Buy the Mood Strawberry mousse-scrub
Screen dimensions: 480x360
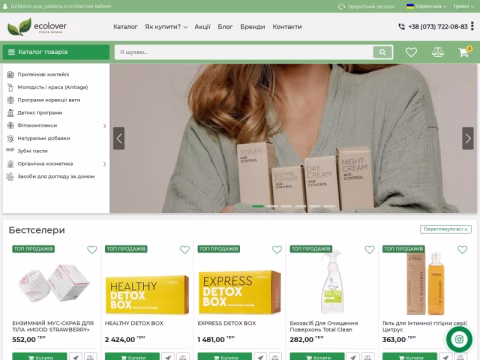coord(39,357)
